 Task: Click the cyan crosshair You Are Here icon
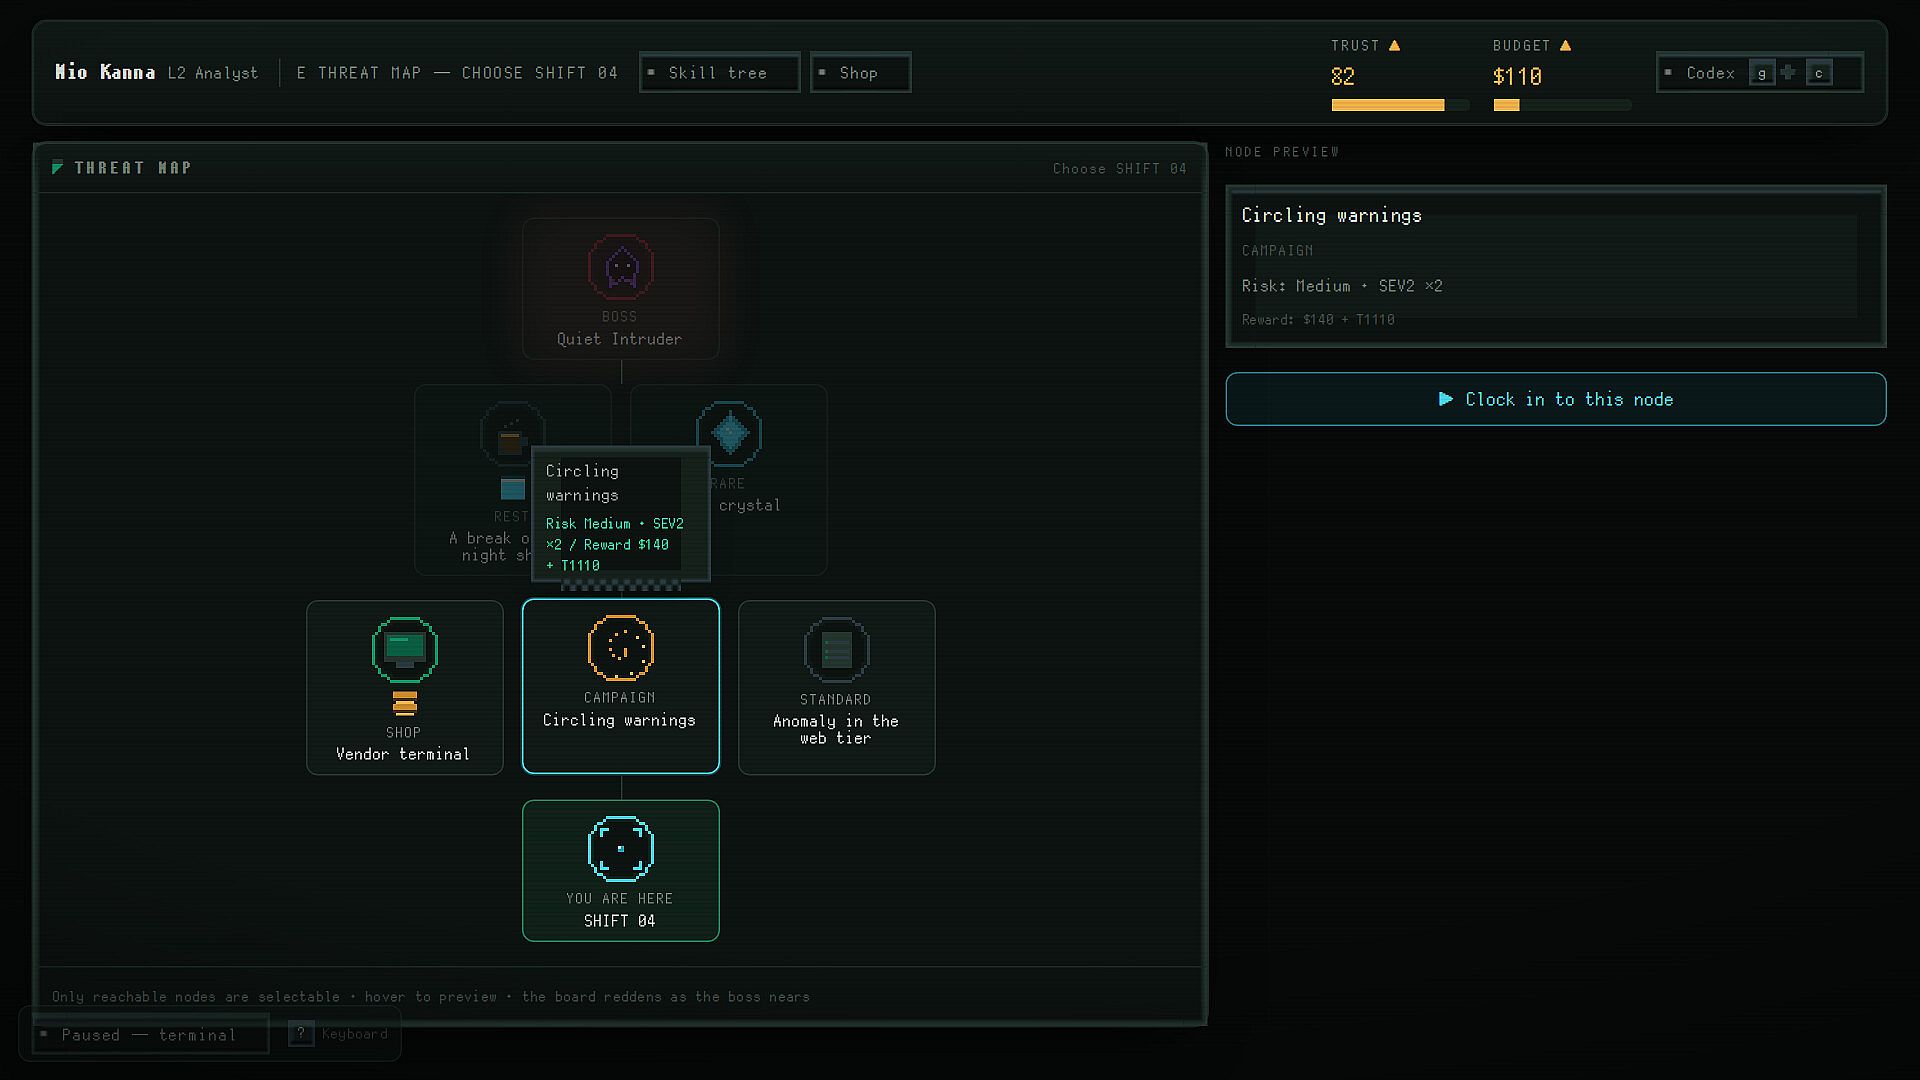pyautogui.click(x=621, y=848)
